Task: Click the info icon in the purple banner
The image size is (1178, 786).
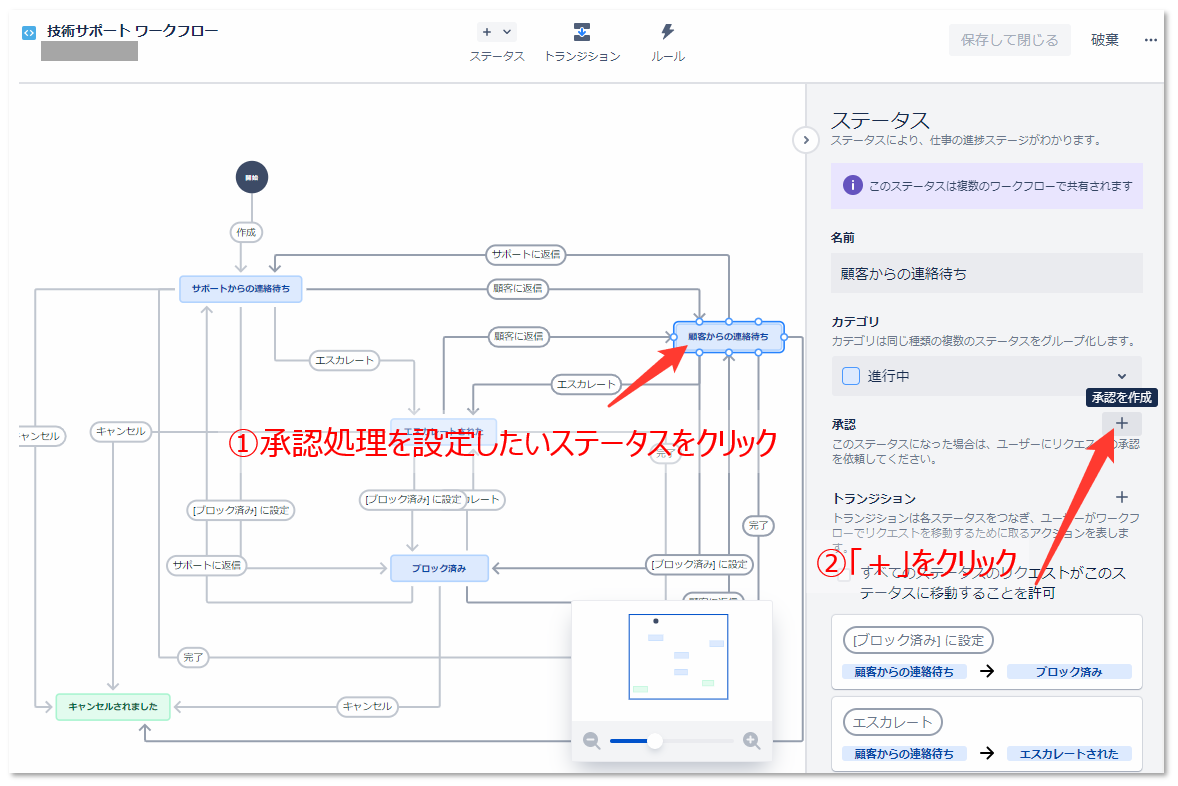Action: click(x=852, y=187)
